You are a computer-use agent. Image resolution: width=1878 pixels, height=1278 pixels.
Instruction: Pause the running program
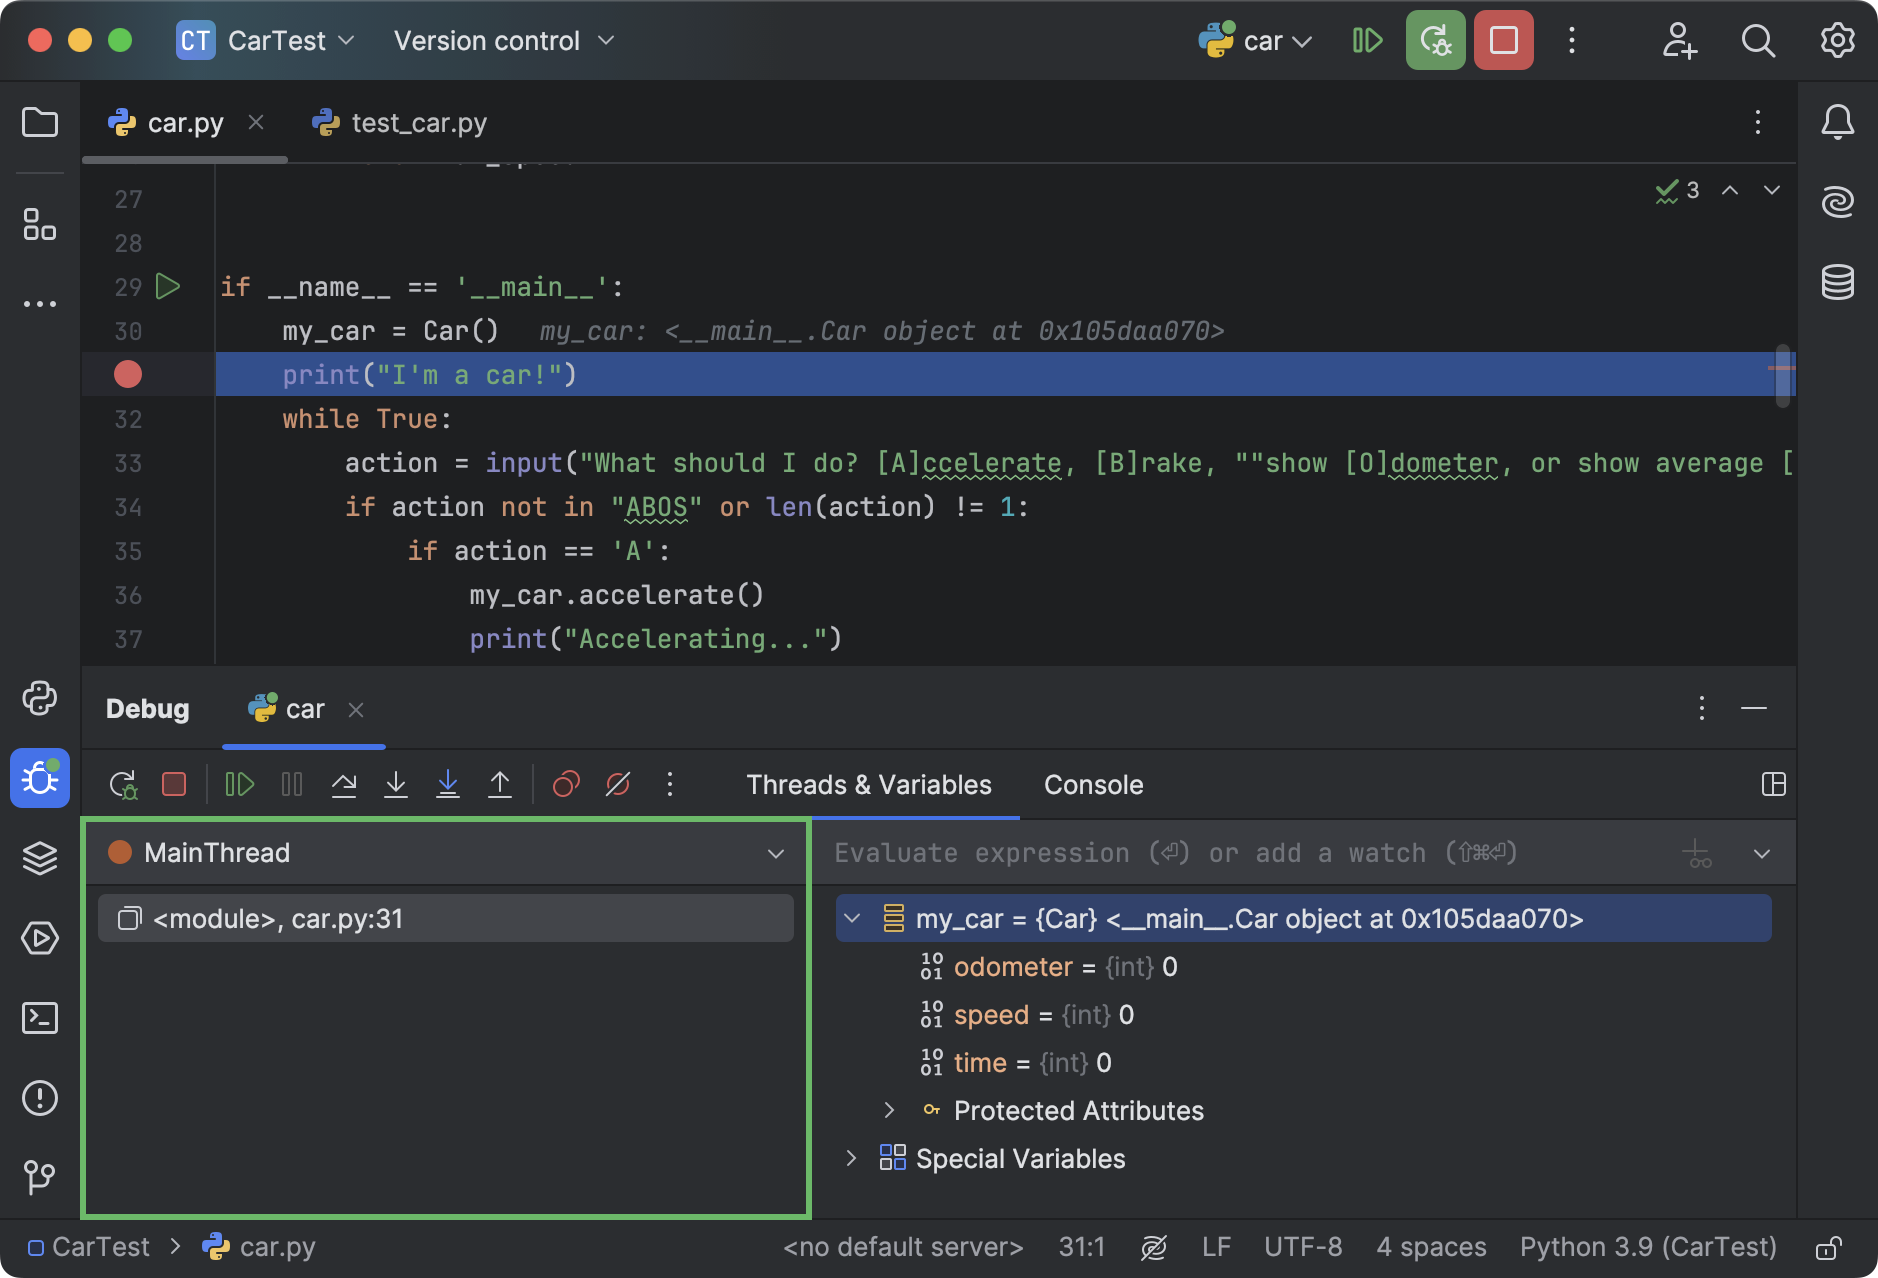click(x=291, y=784)
